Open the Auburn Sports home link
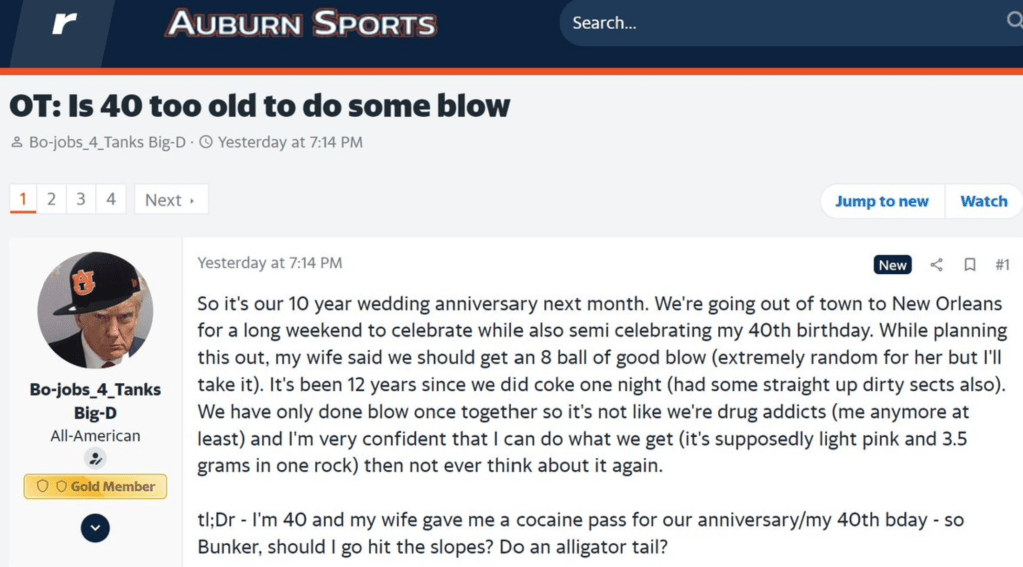 pyautogui.click(x=301, y=24)
